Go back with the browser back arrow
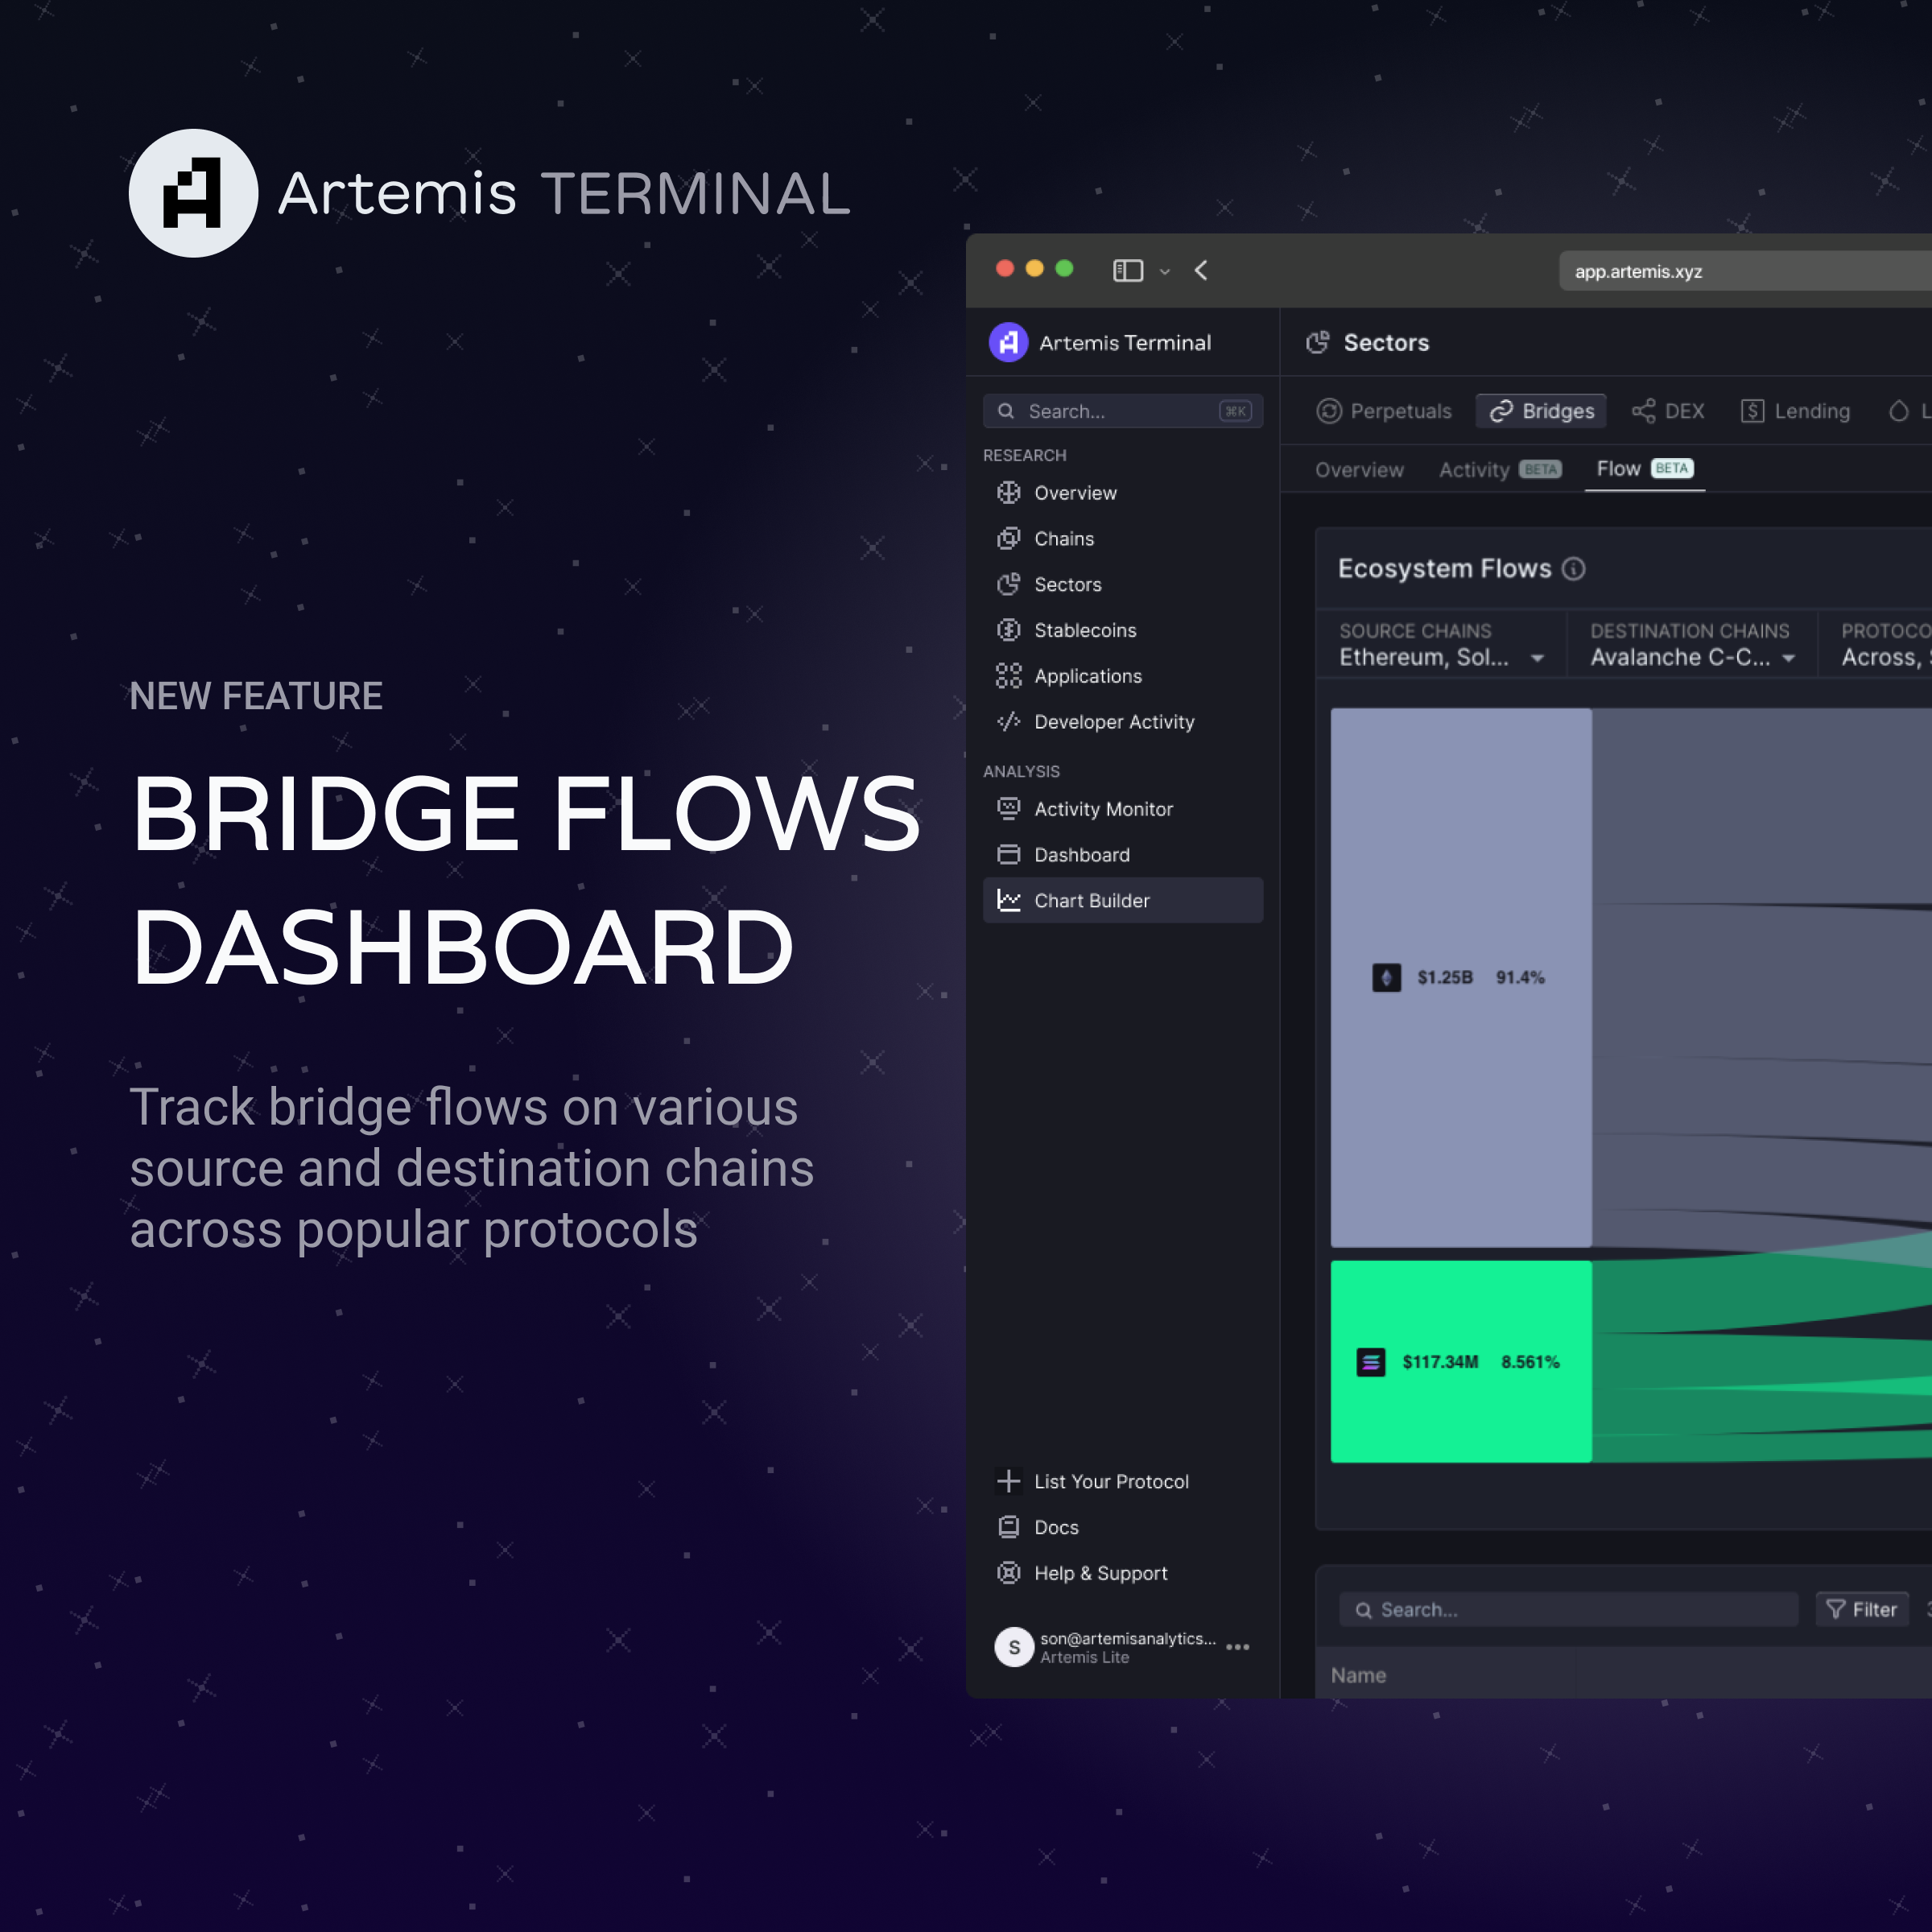The height and width of the screenshot is (1932, 1932). (x=1201, y=271)
